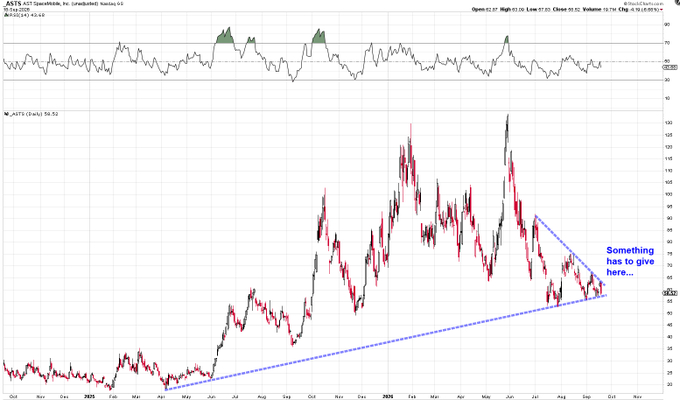Image resolution: width=680 pixels, height=400 pixels.
Task: Click the 30 level label on RSI axis
Action: coord(667,80)
